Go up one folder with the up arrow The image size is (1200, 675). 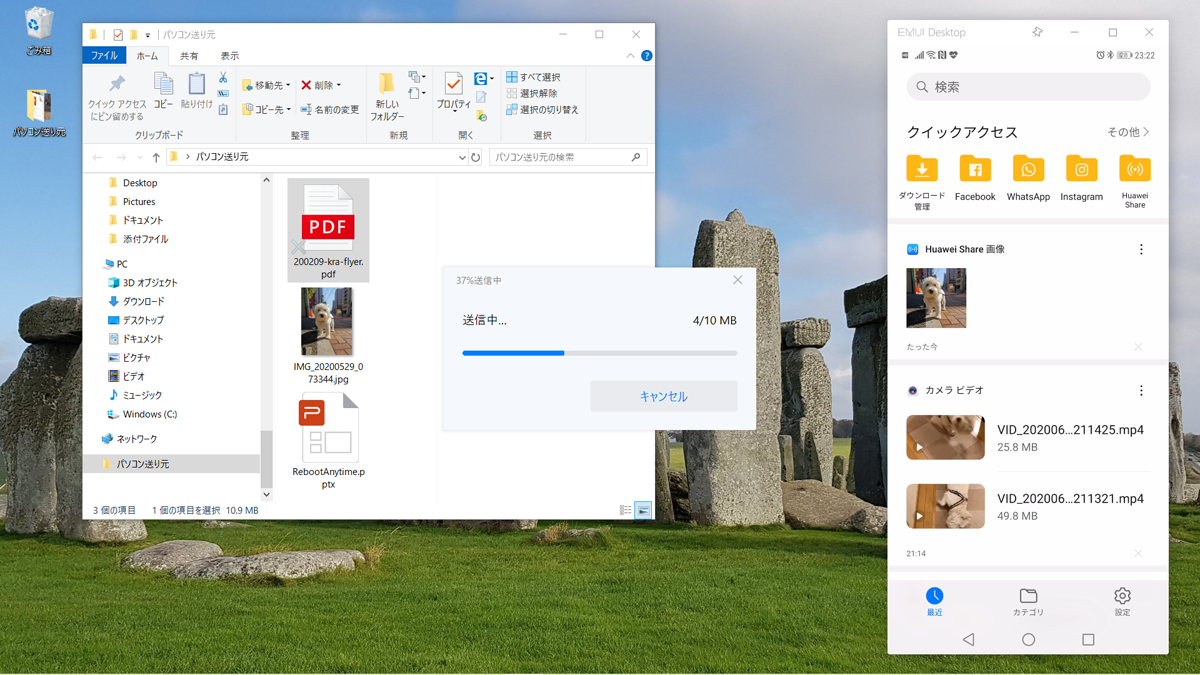(156, 157)
